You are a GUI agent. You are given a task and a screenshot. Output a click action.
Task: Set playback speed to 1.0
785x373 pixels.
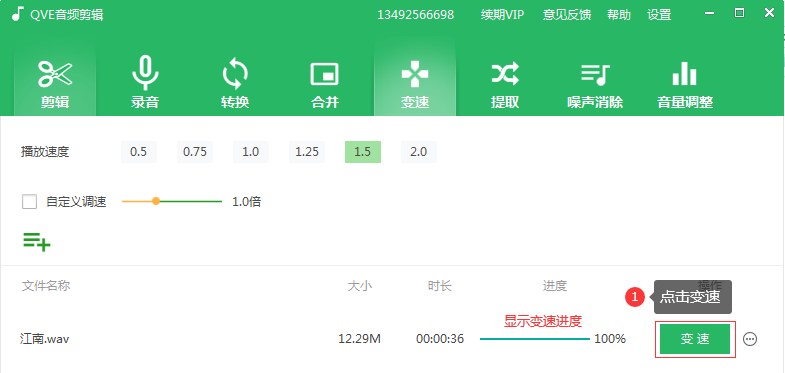(x=251, y=152)
